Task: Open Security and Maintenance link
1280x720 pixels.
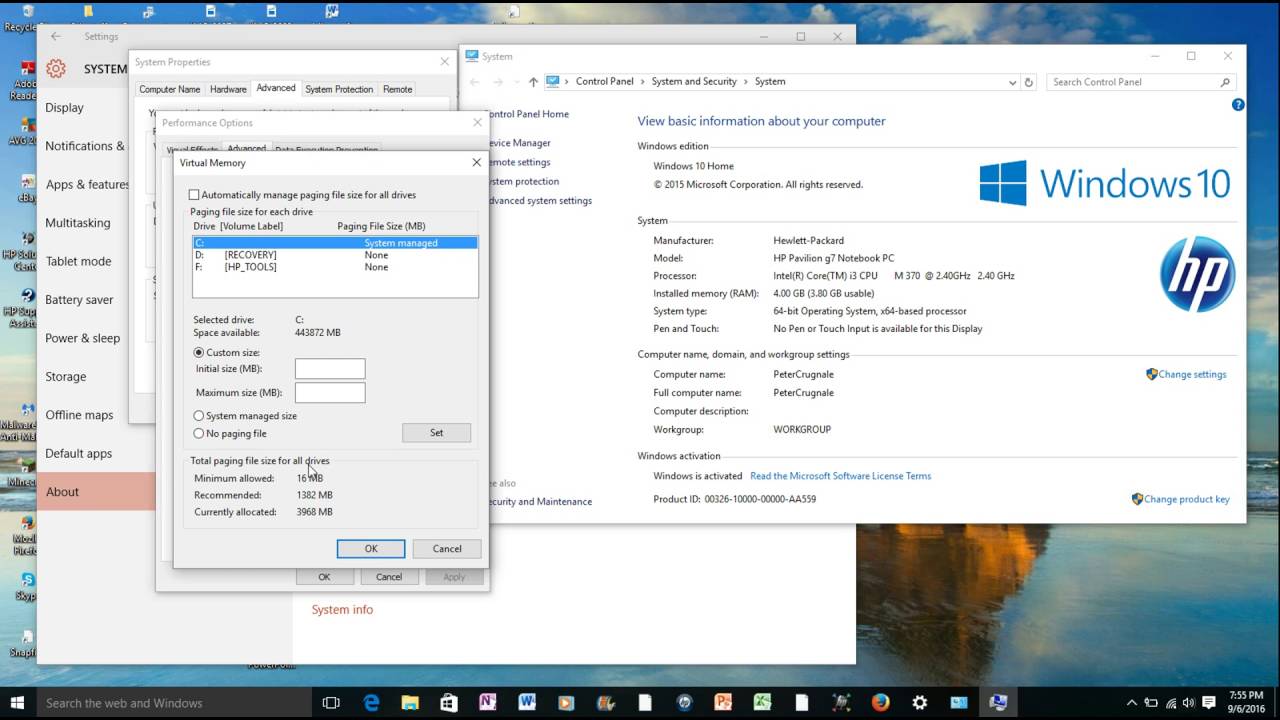Action: 540,502
